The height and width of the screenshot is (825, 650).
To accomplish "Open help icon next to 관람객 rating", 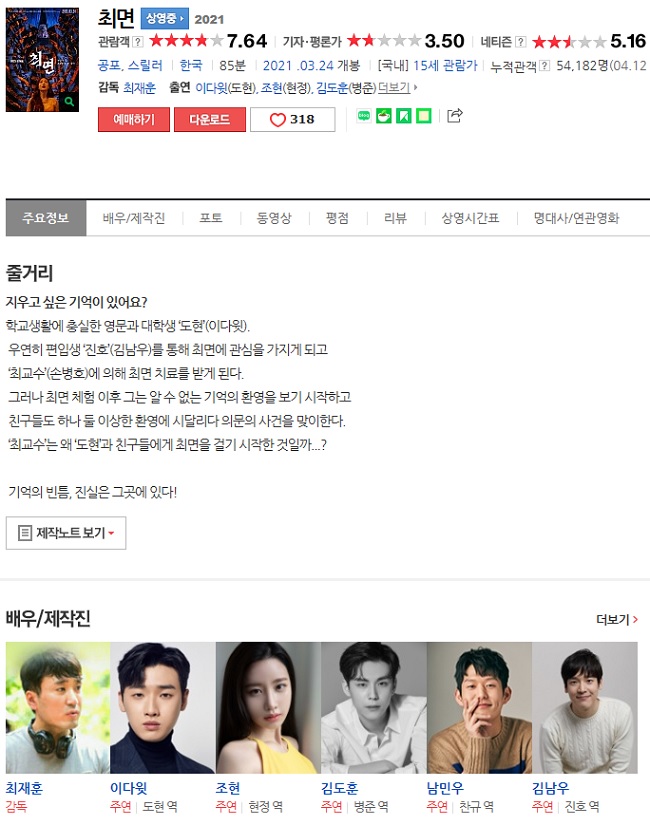I will tap(137, 42).
